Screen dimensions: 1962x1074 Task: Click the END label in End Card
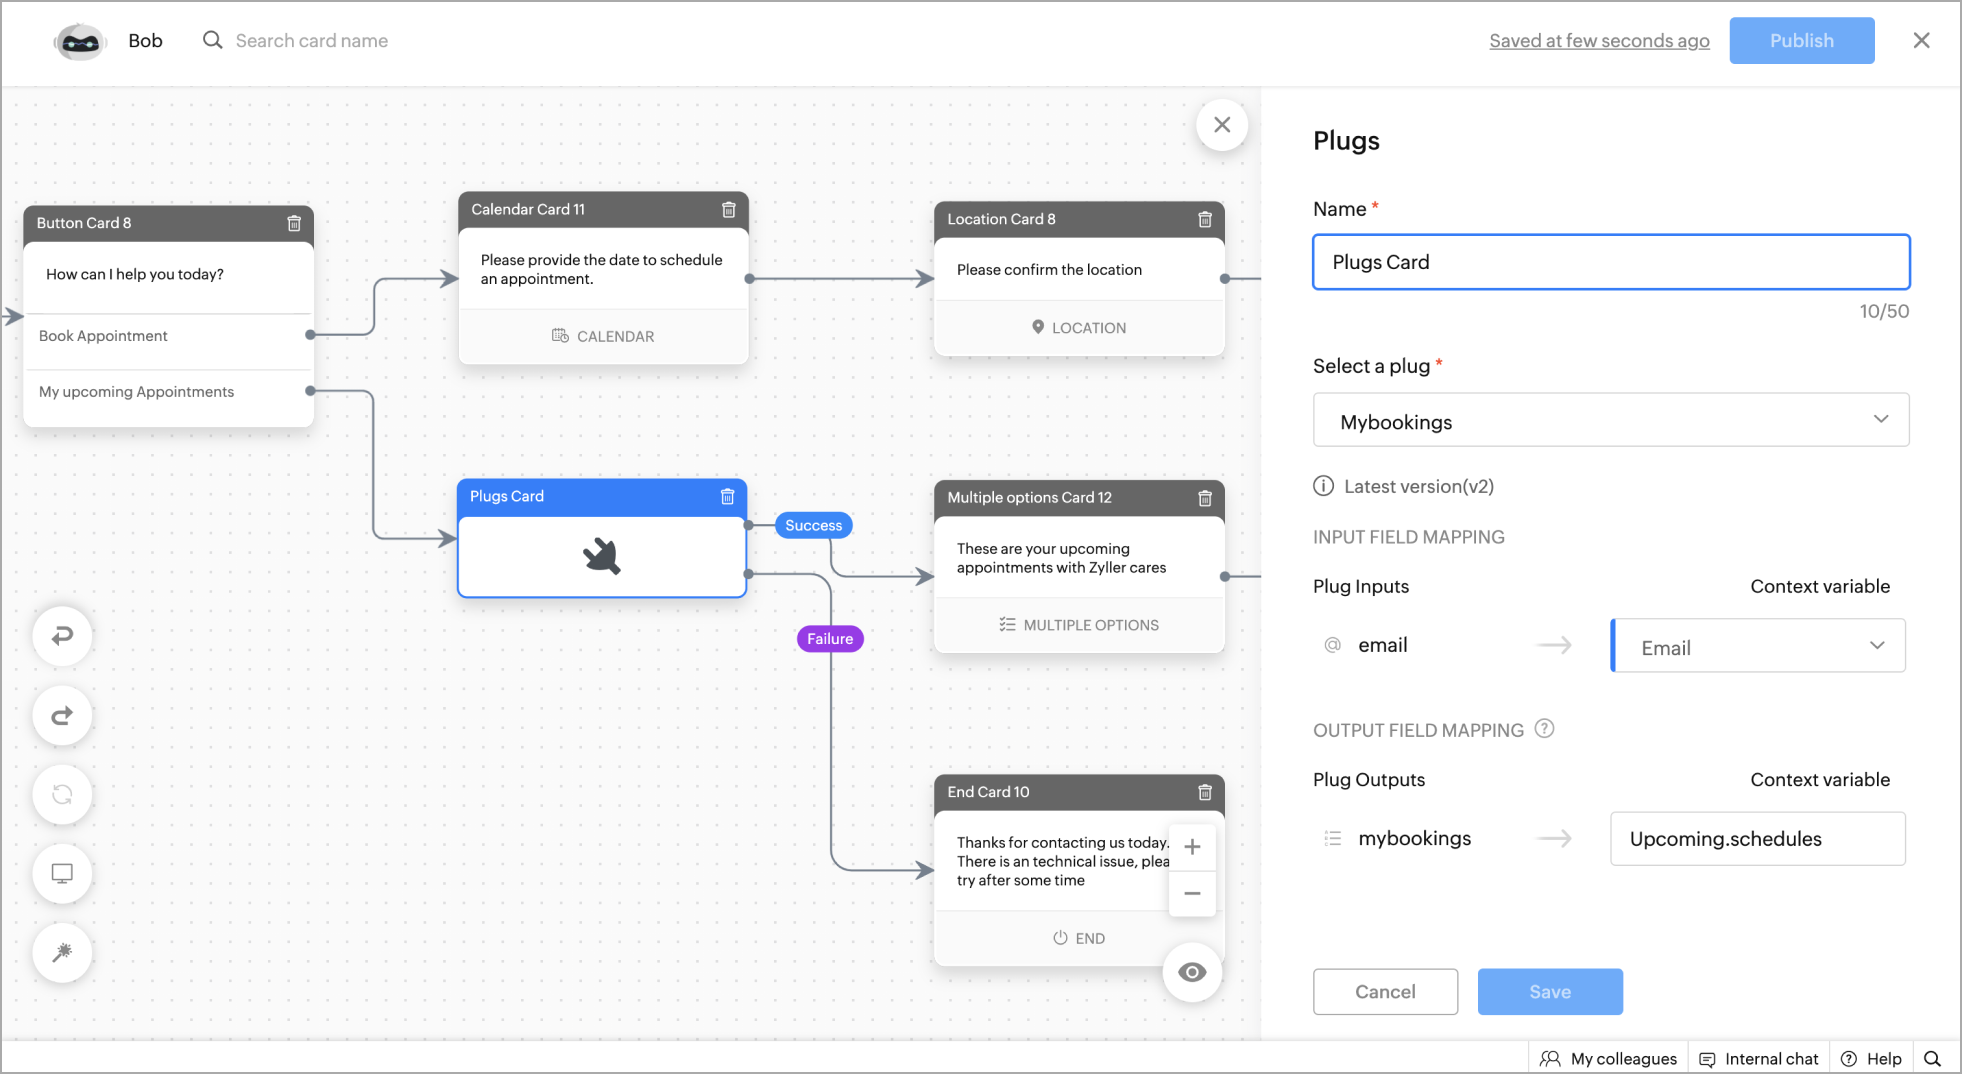pyautogui.click(x=1078, y=939)
